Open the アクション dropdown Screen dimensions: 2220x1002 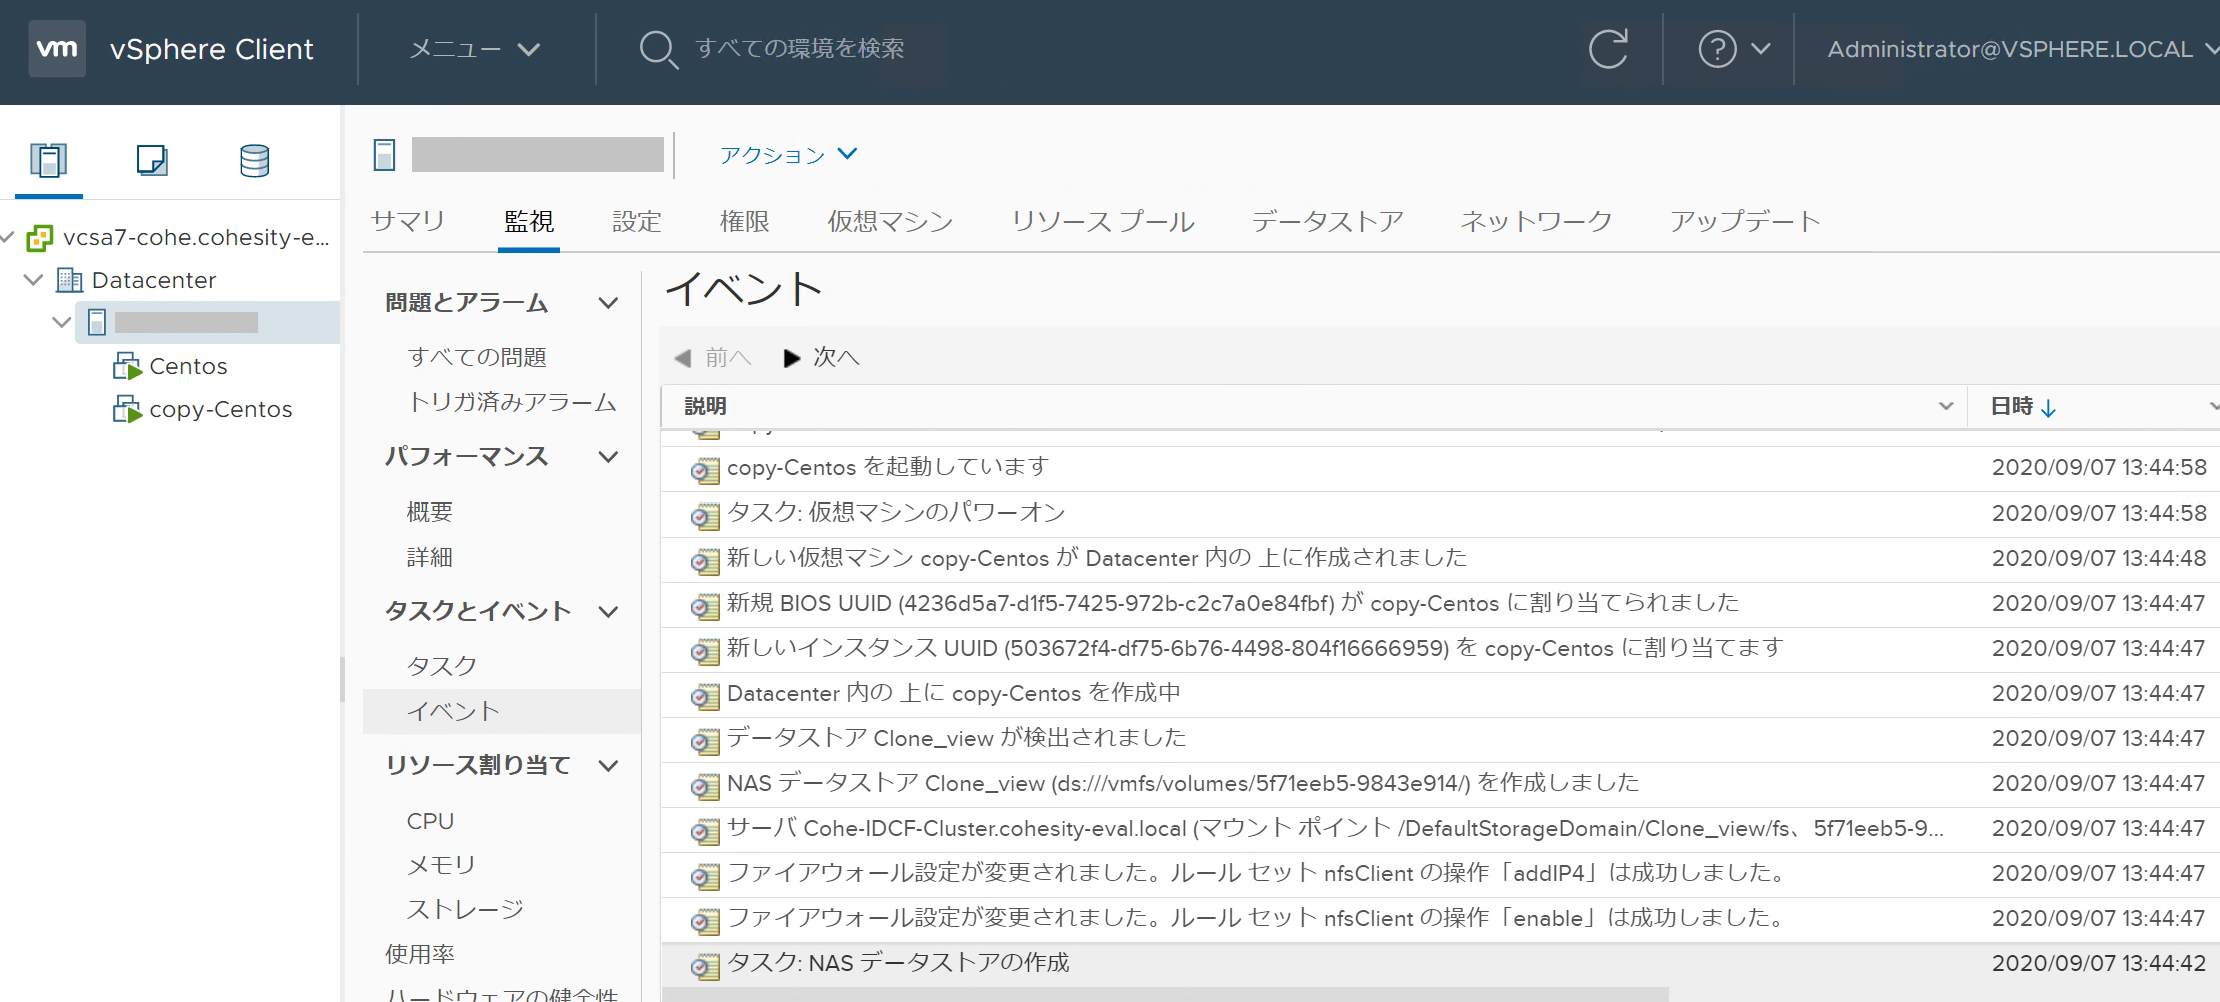[789, 155]
